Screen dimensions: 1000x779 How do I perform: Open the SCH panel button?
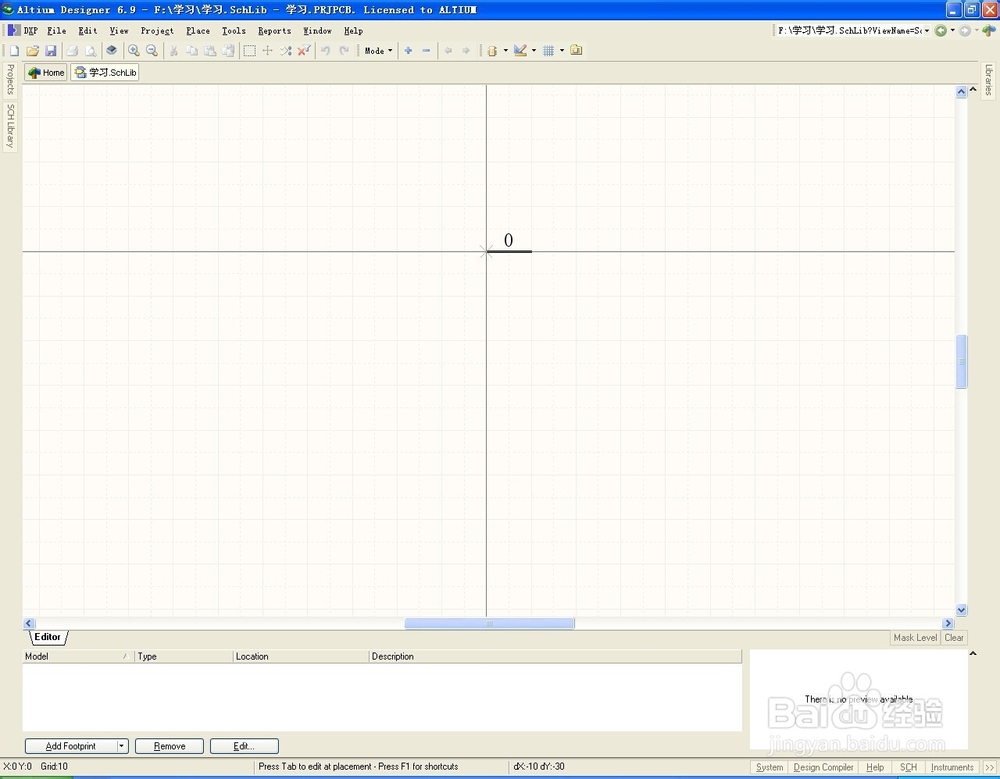pos(908,768)
